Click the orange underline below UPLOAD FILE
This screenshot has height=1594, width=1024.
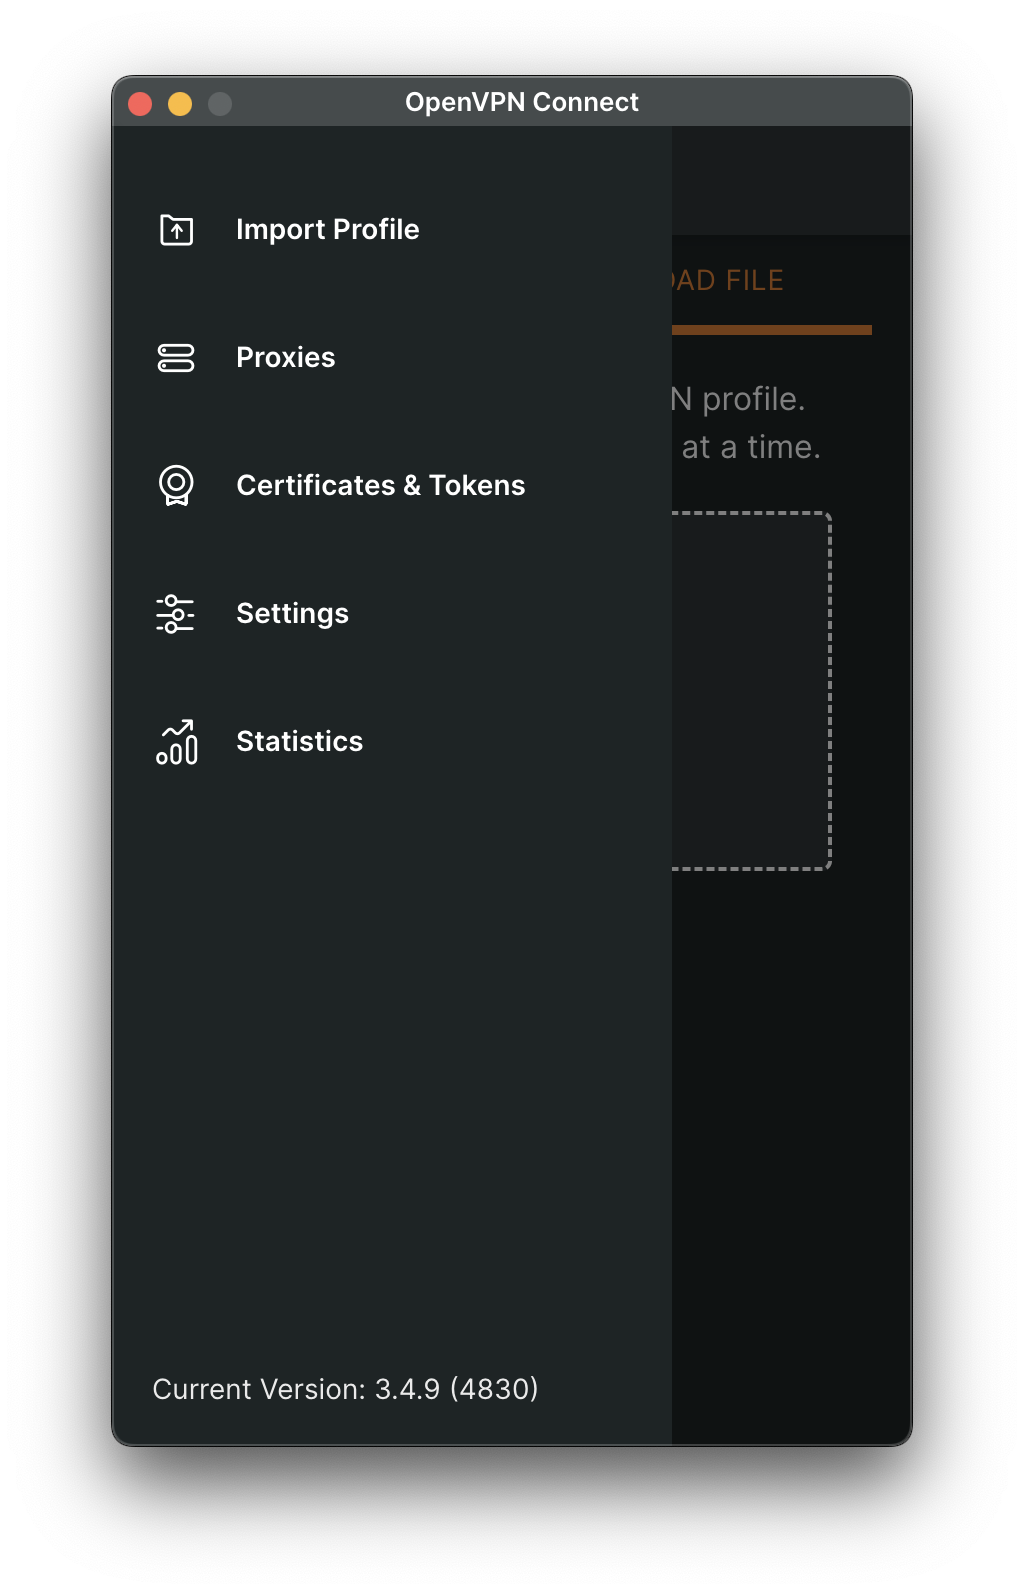(x=771, y=330)
